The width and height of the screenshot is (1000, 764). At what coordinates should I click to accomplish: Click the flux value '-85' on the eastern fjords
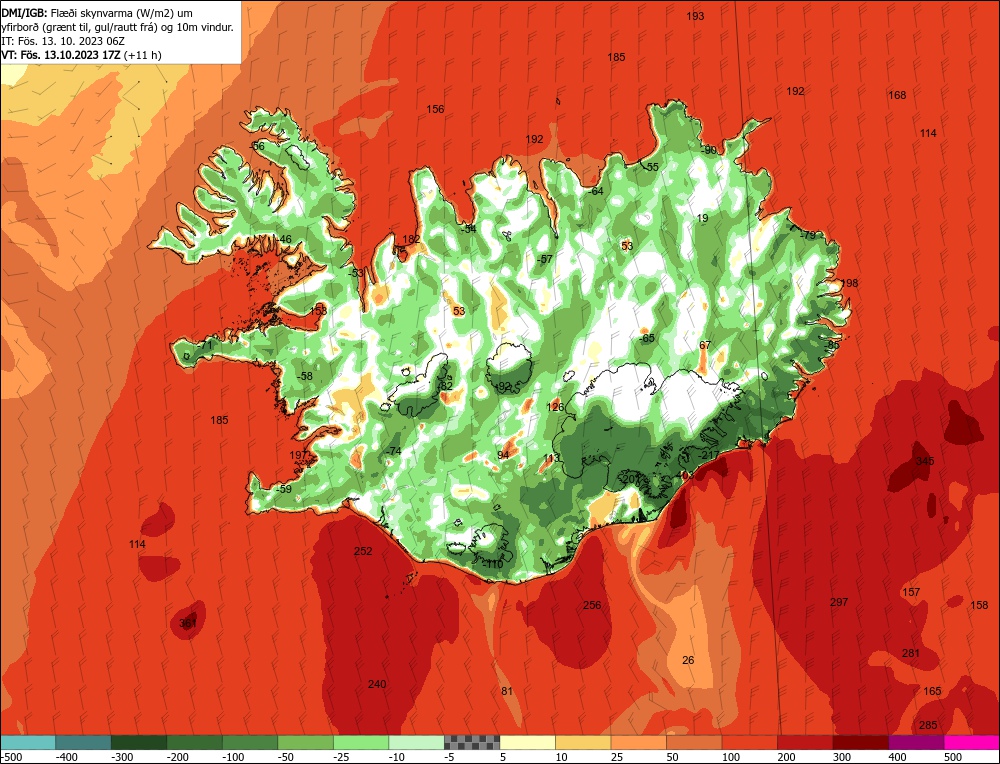pyautogui.click(x=832, y=345)
